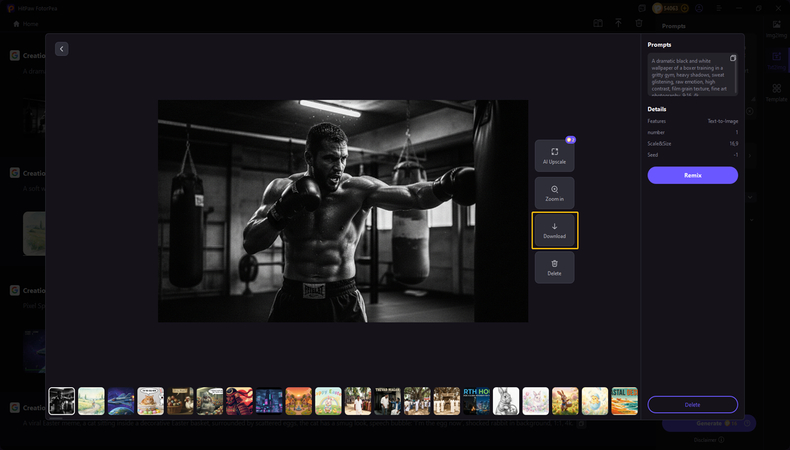Click the large boxer preview image
This screenshot has height=450, width=790.
click(342, 210)
